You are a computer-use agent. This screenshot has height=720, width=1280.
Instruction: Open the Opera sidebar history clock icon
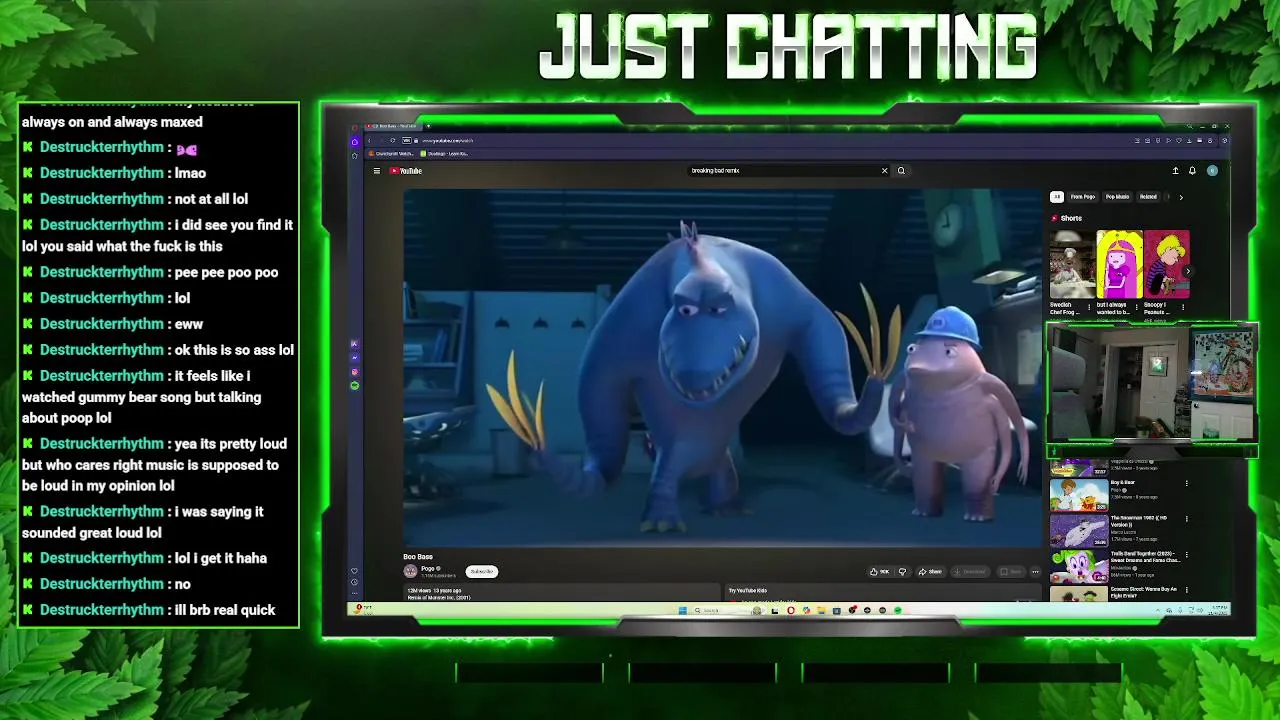click(354, 584)
